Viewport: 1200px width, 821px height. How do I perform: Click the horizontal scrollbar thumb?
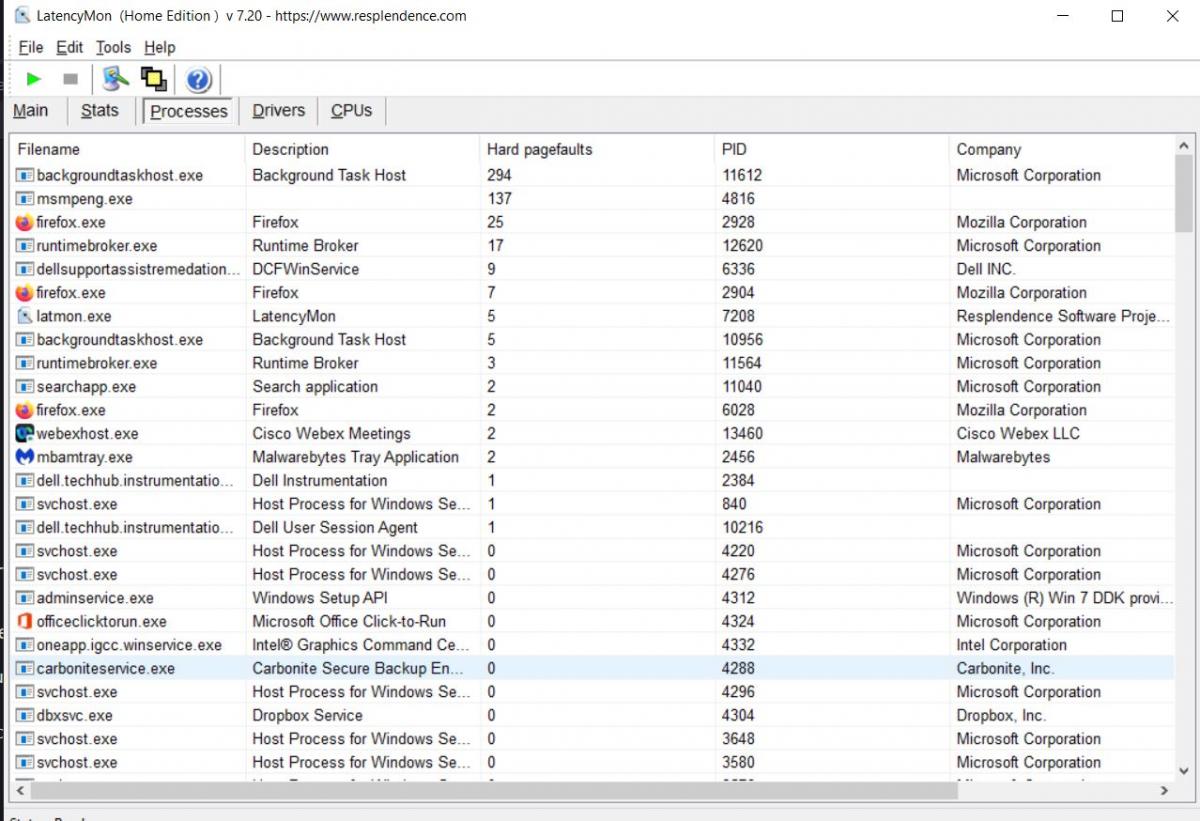[495, 790]
